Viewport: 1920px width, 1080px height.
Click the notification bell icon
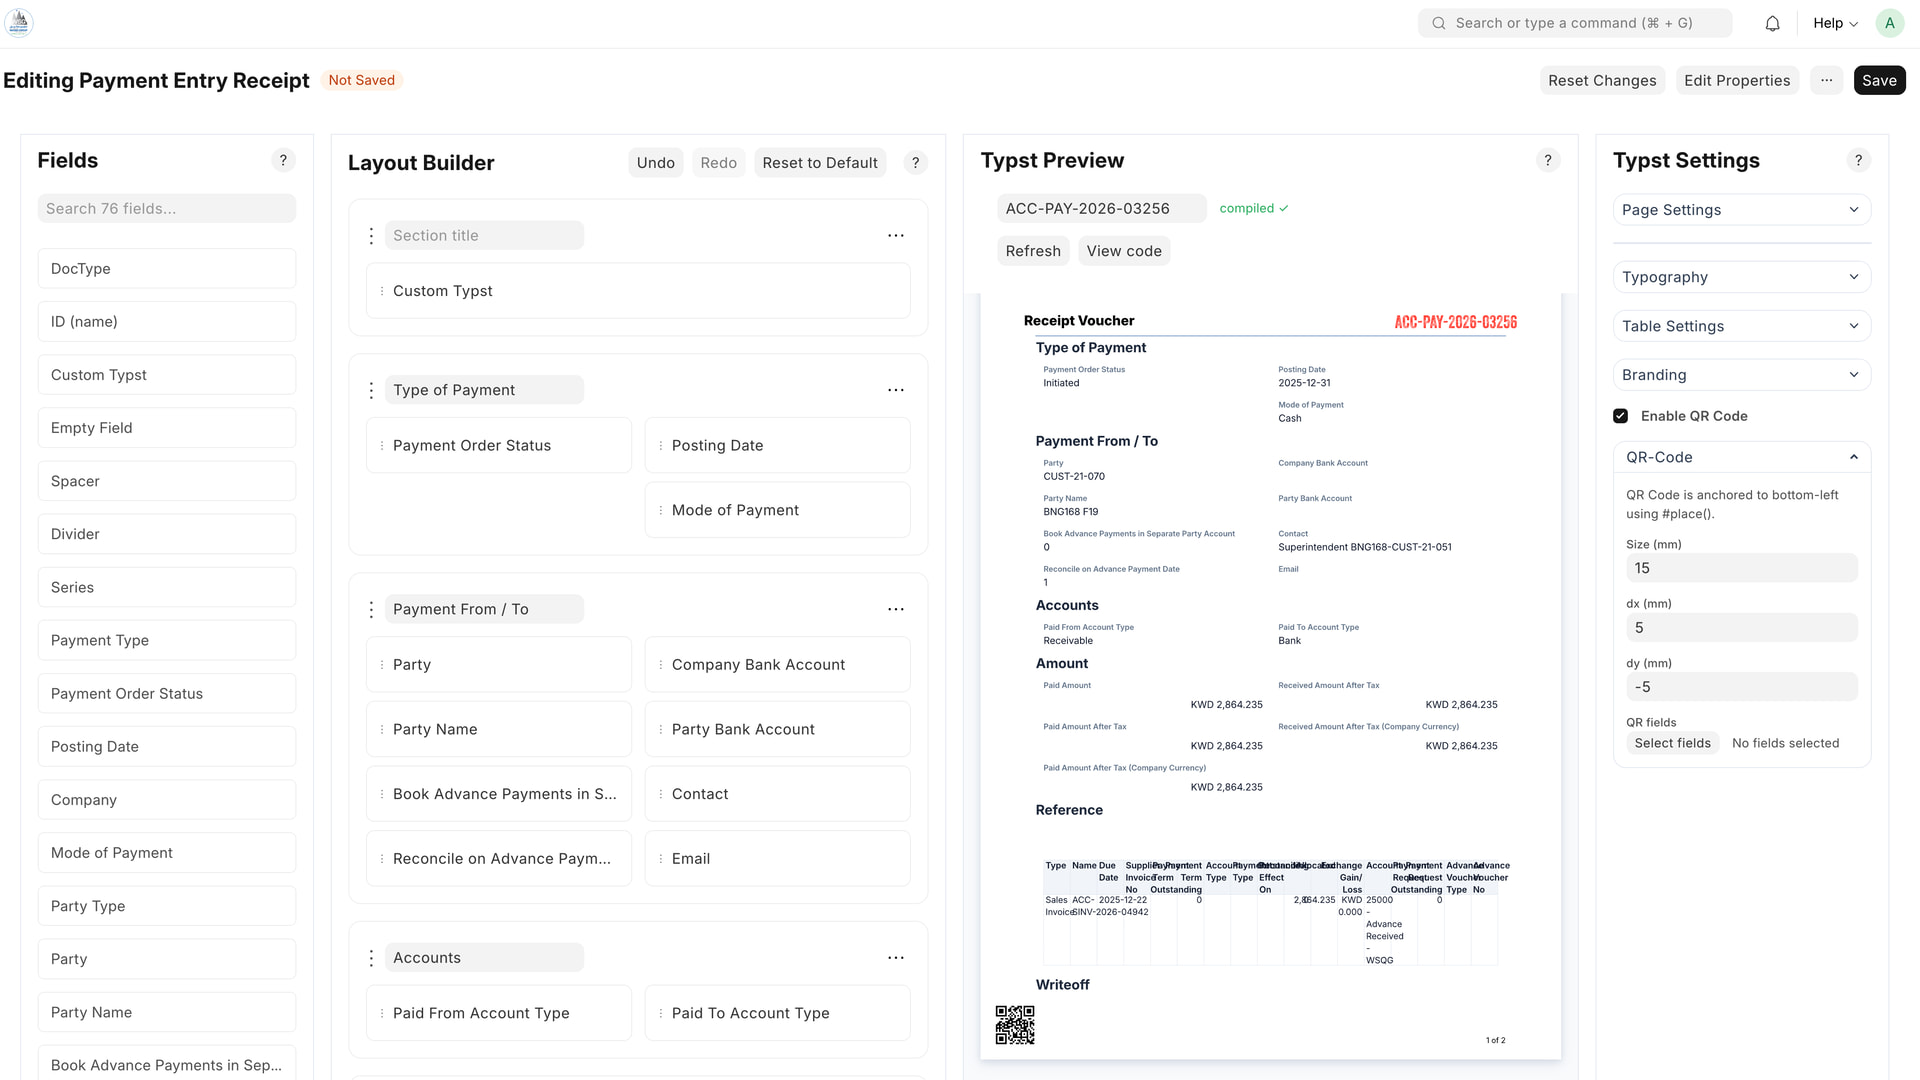1772,23
